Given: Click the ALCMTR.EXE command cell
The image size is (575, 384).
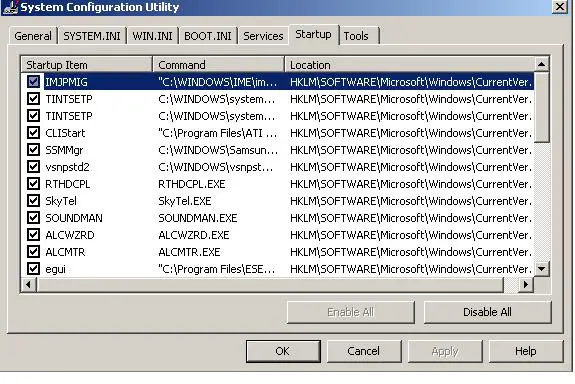Looking at the screenshot, I should tap(189, 252).
